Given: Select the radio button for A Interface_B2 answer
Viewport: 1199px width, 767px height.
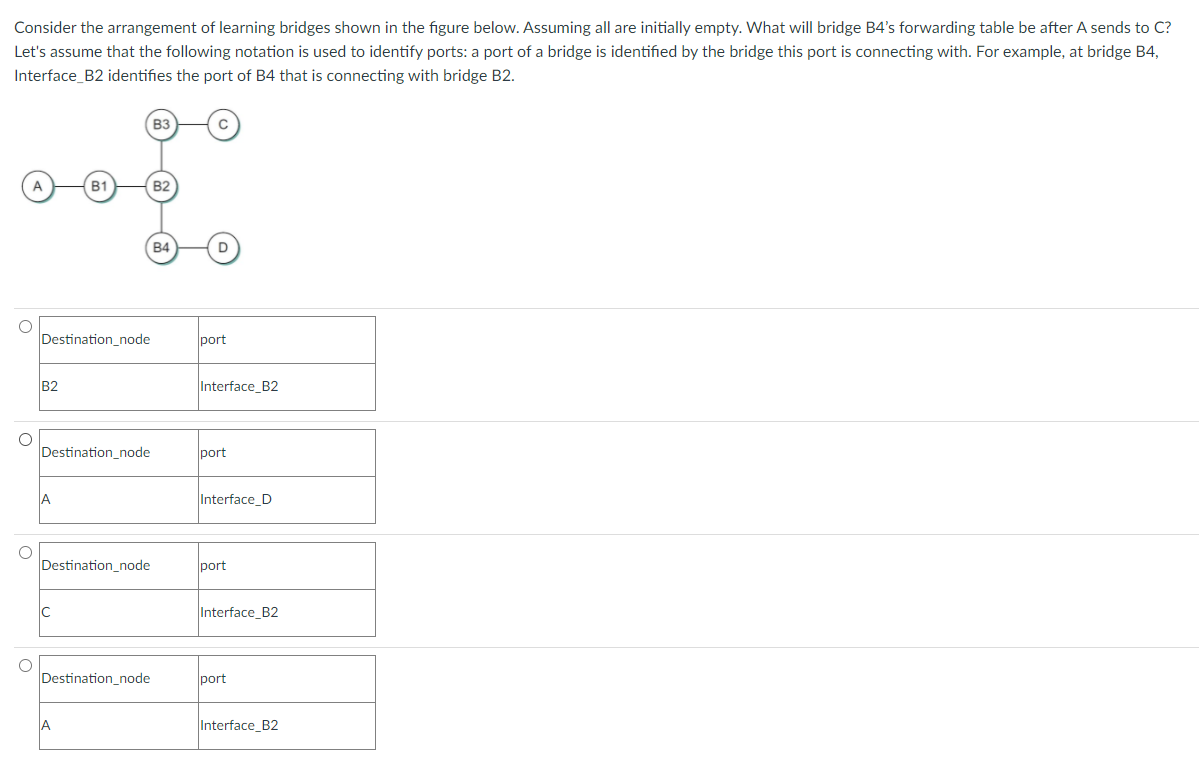Looking at the screenshot, I should 25,665.
